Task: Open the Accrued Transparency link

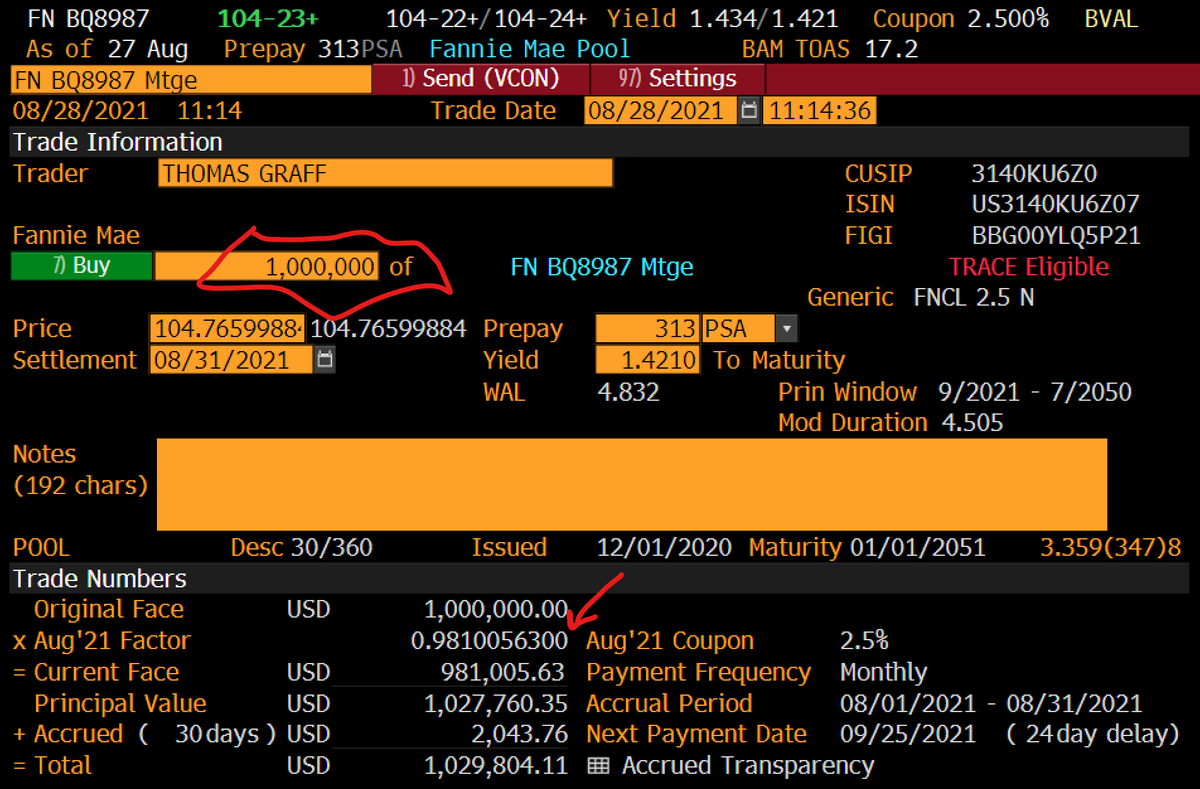Action: click(748, 766)
